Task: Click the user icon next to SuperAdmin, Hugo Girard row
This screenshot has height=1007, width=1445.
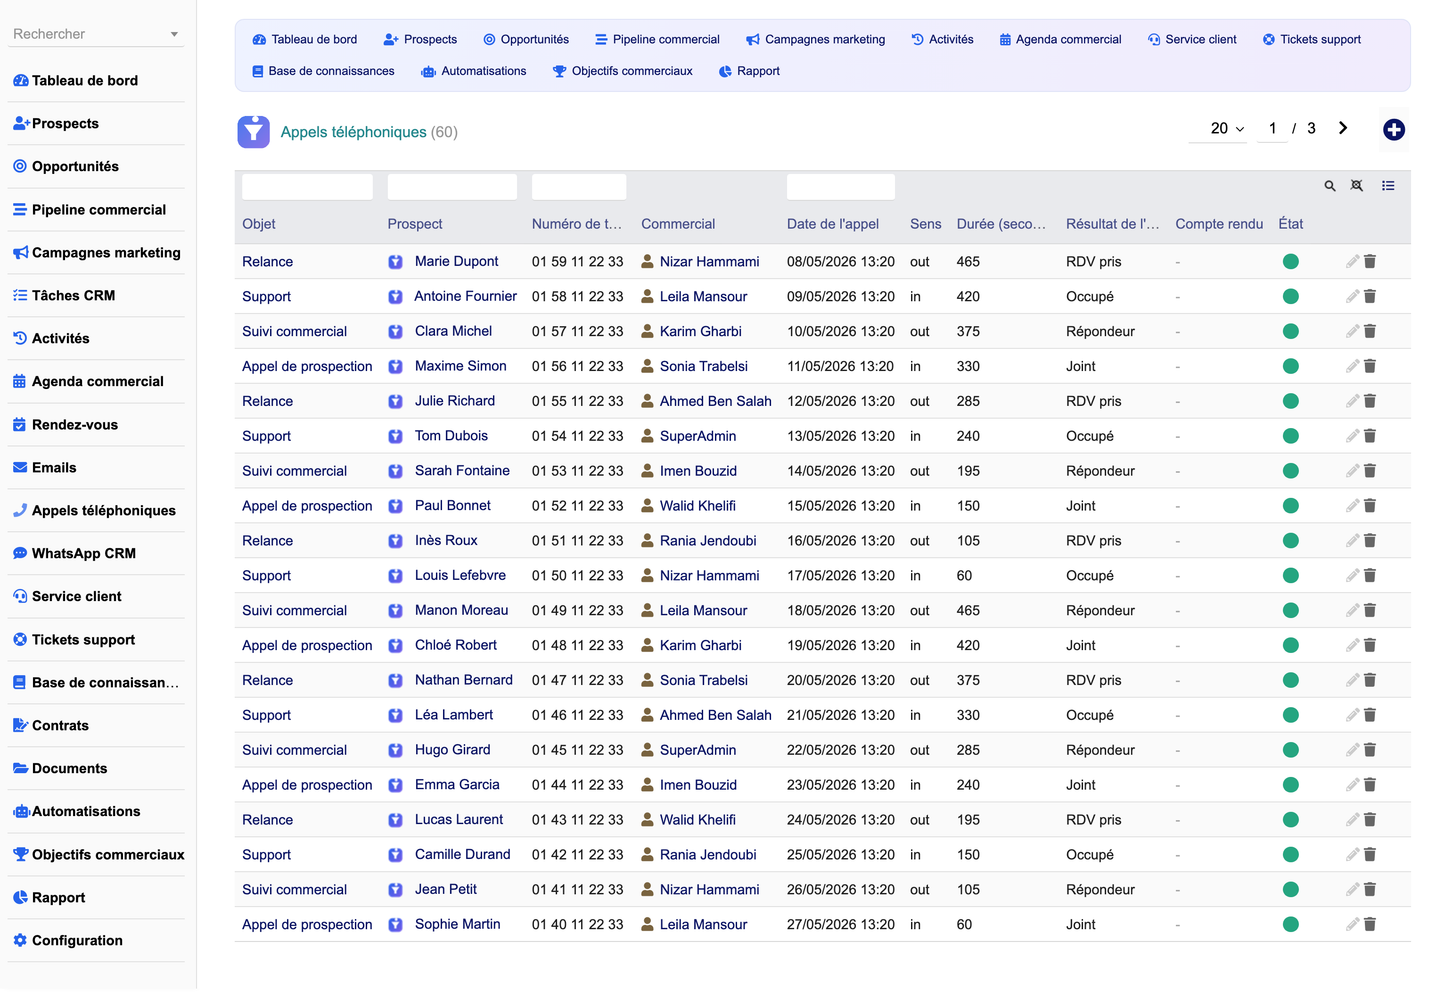Action: coord(647,750)
